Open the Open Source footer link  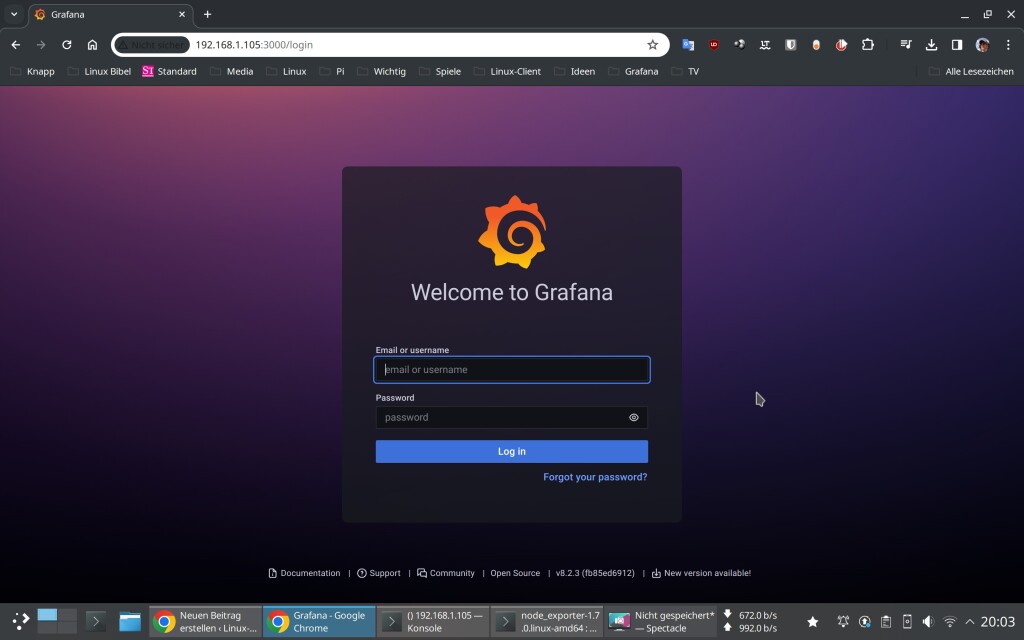click(x=515, y=573)
